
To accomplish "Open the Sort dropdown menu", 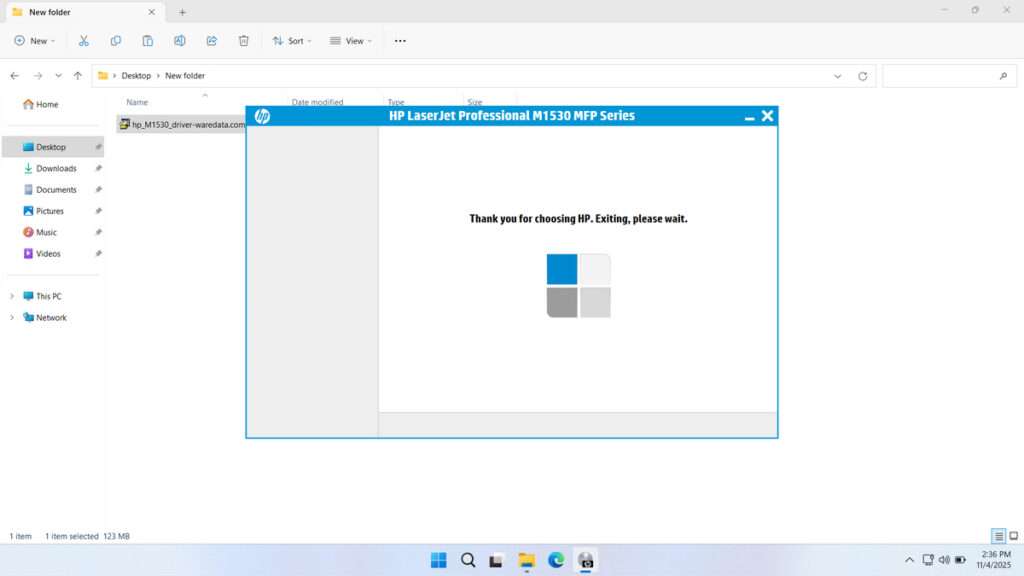I will pos(292,40).
